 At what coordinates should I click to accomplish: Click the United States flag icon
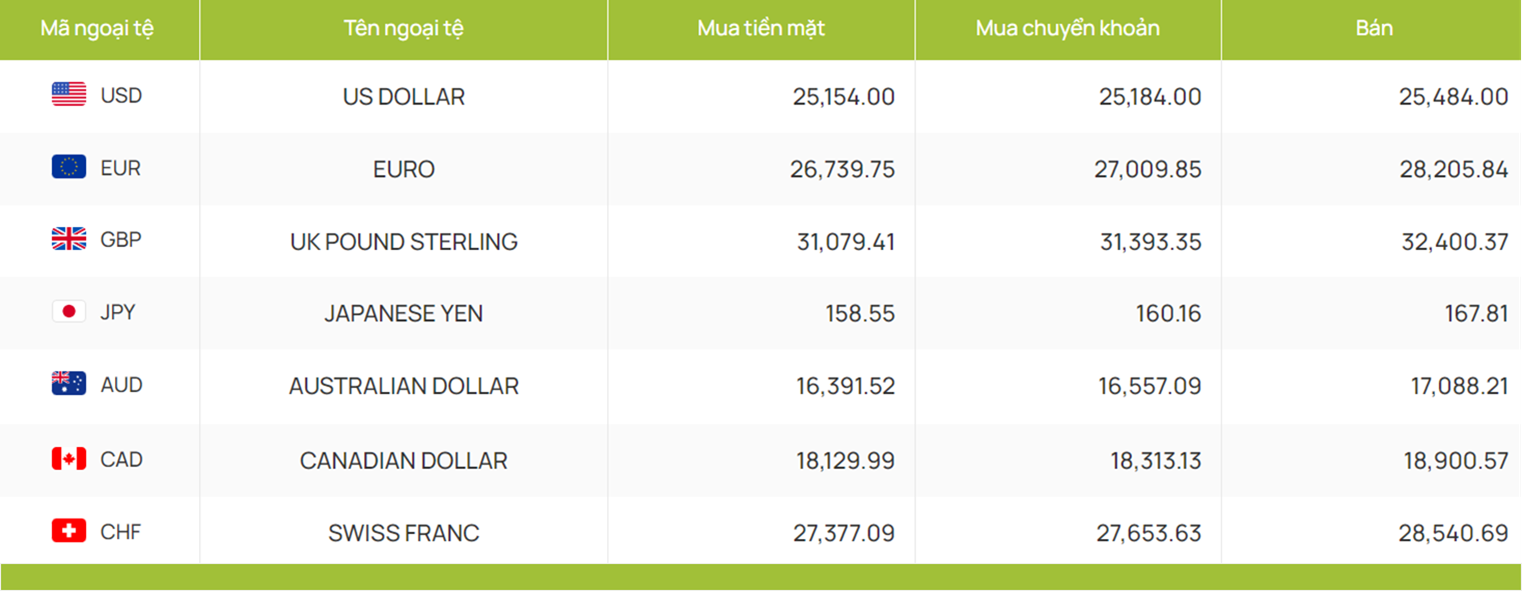coord(69,95)
